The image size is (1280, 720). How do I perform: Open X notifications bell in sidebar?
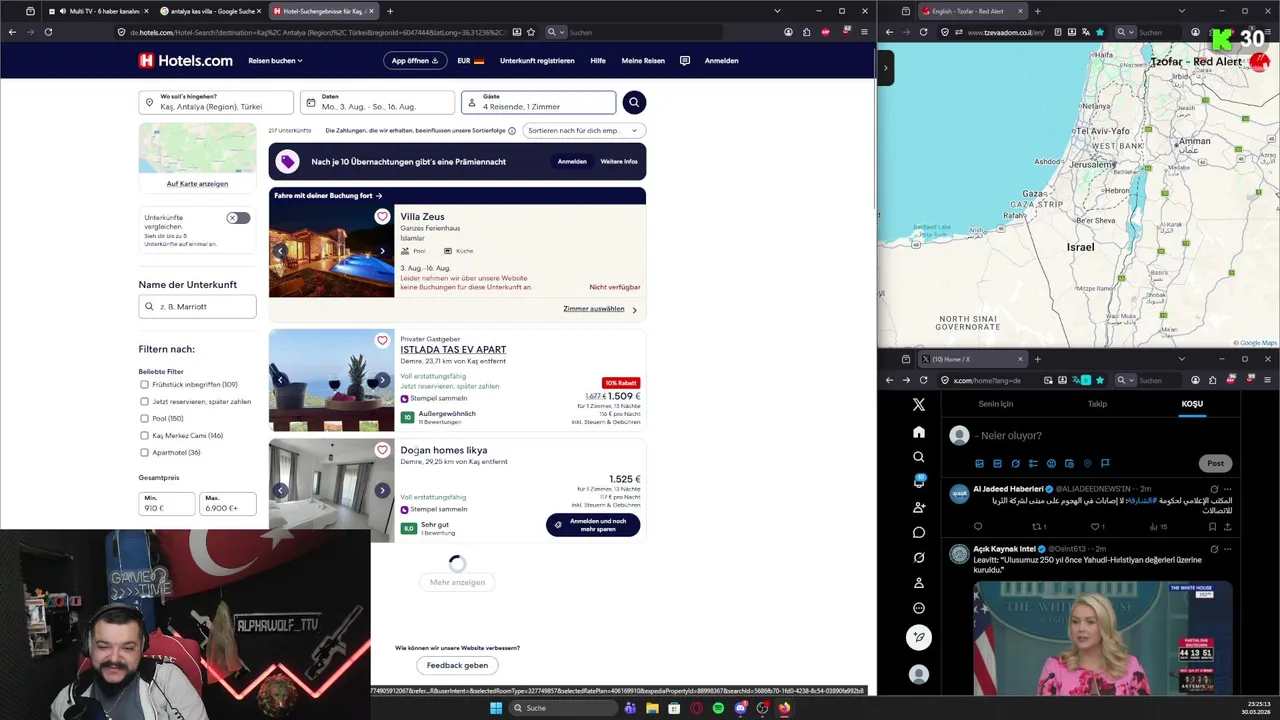point(919,482)
